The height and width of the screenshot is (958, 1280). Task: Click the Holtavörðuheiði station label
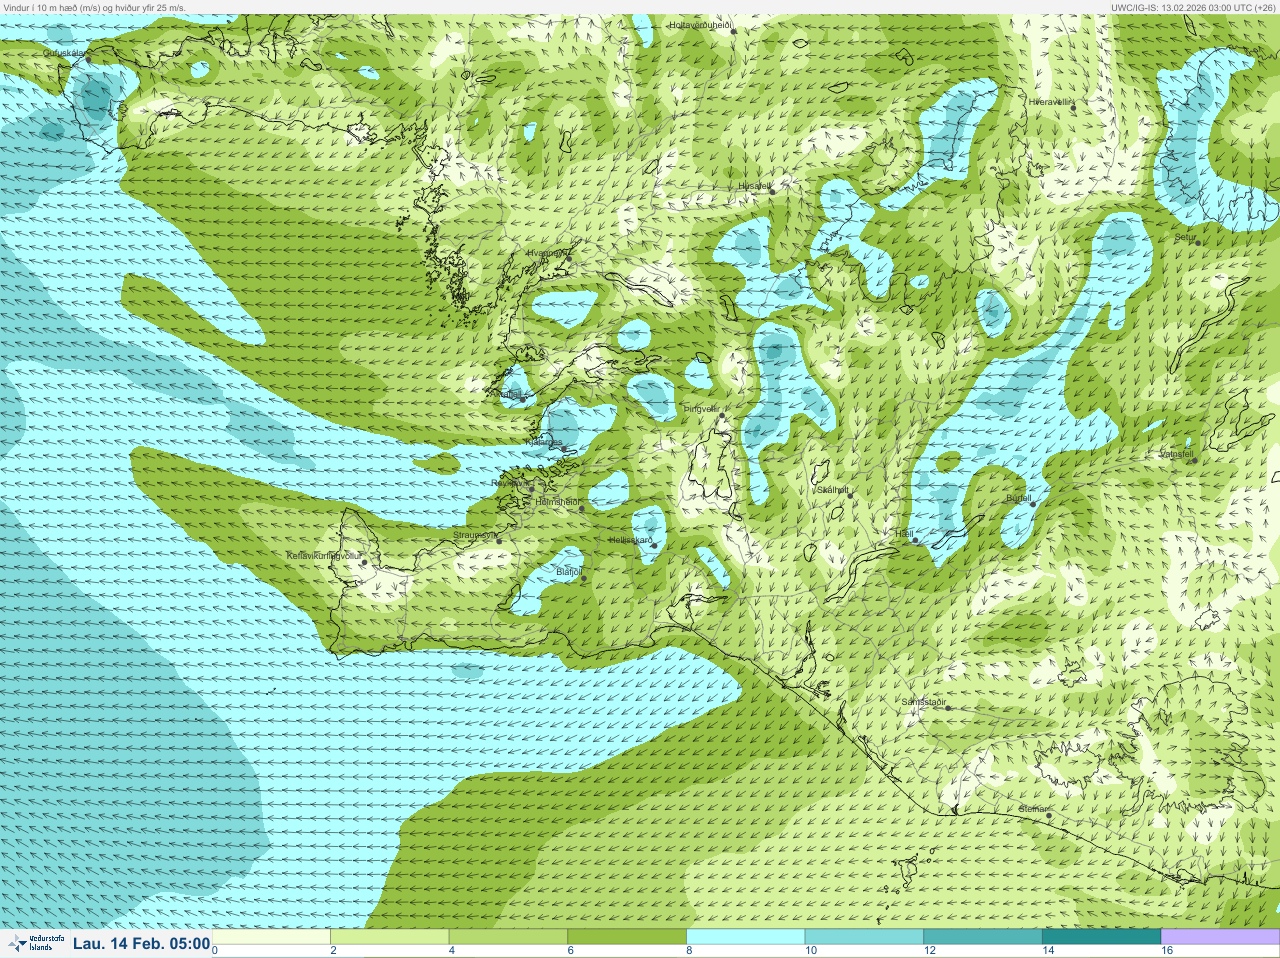[x=700, y=24]
